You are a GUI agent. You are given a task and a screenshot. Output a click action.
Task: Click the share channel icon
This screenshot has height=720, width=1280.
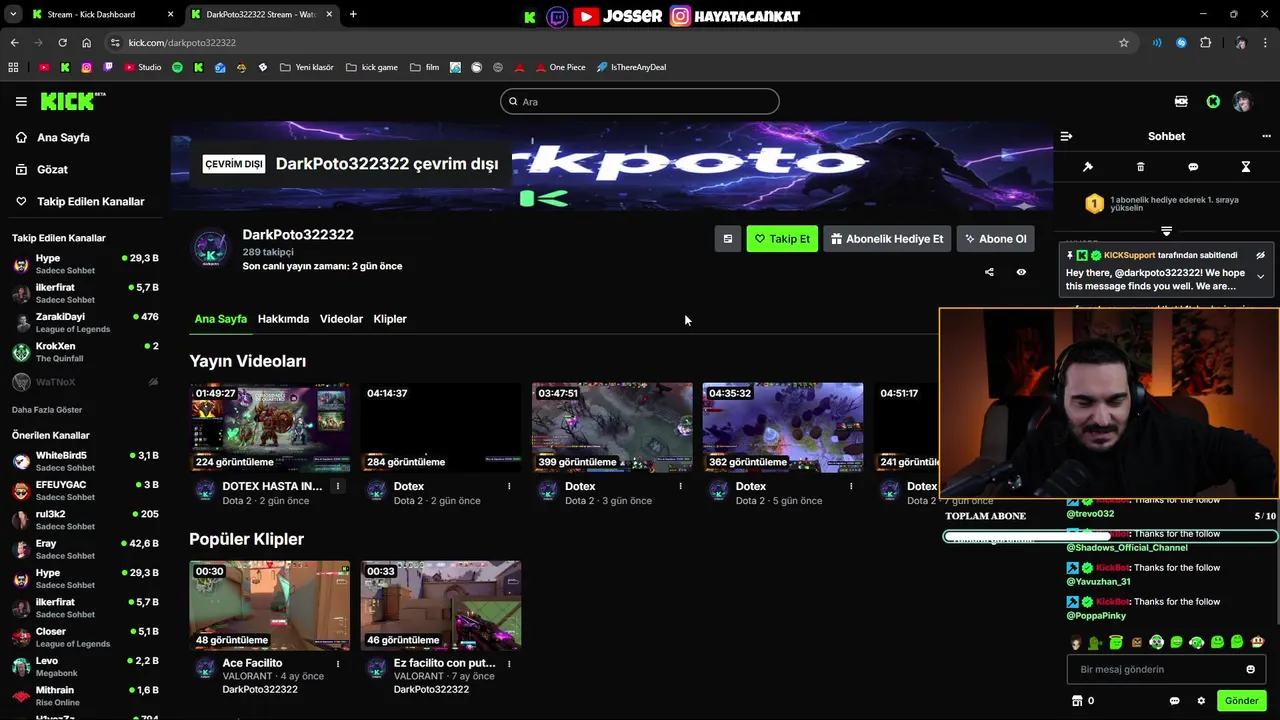[x=989, y=272]
